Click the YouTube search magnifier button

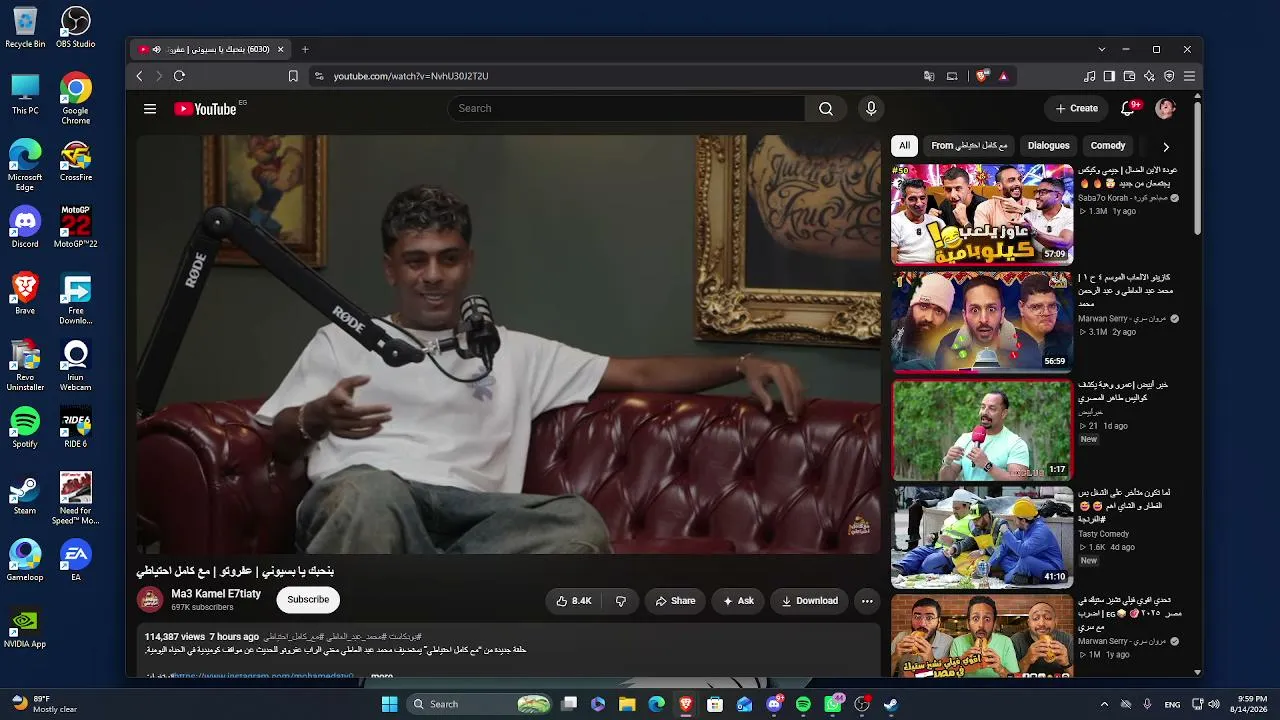tap(826, 109)
